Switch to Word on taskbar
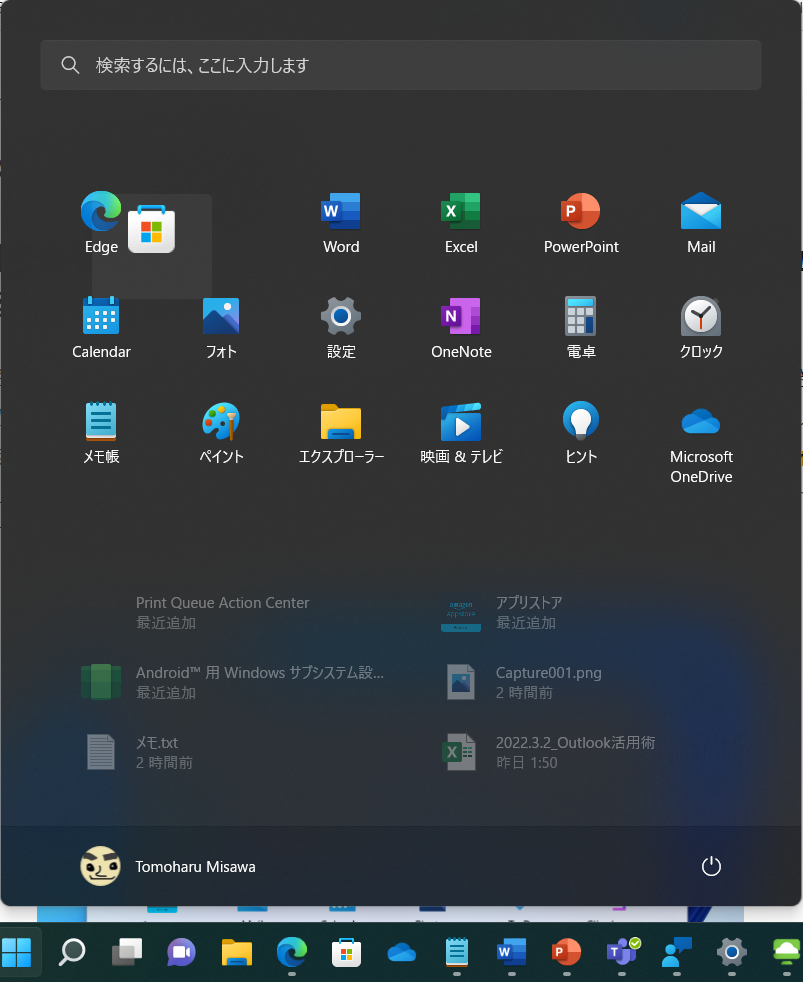Viewport: 803px width, 982px height. coord(511,953)
